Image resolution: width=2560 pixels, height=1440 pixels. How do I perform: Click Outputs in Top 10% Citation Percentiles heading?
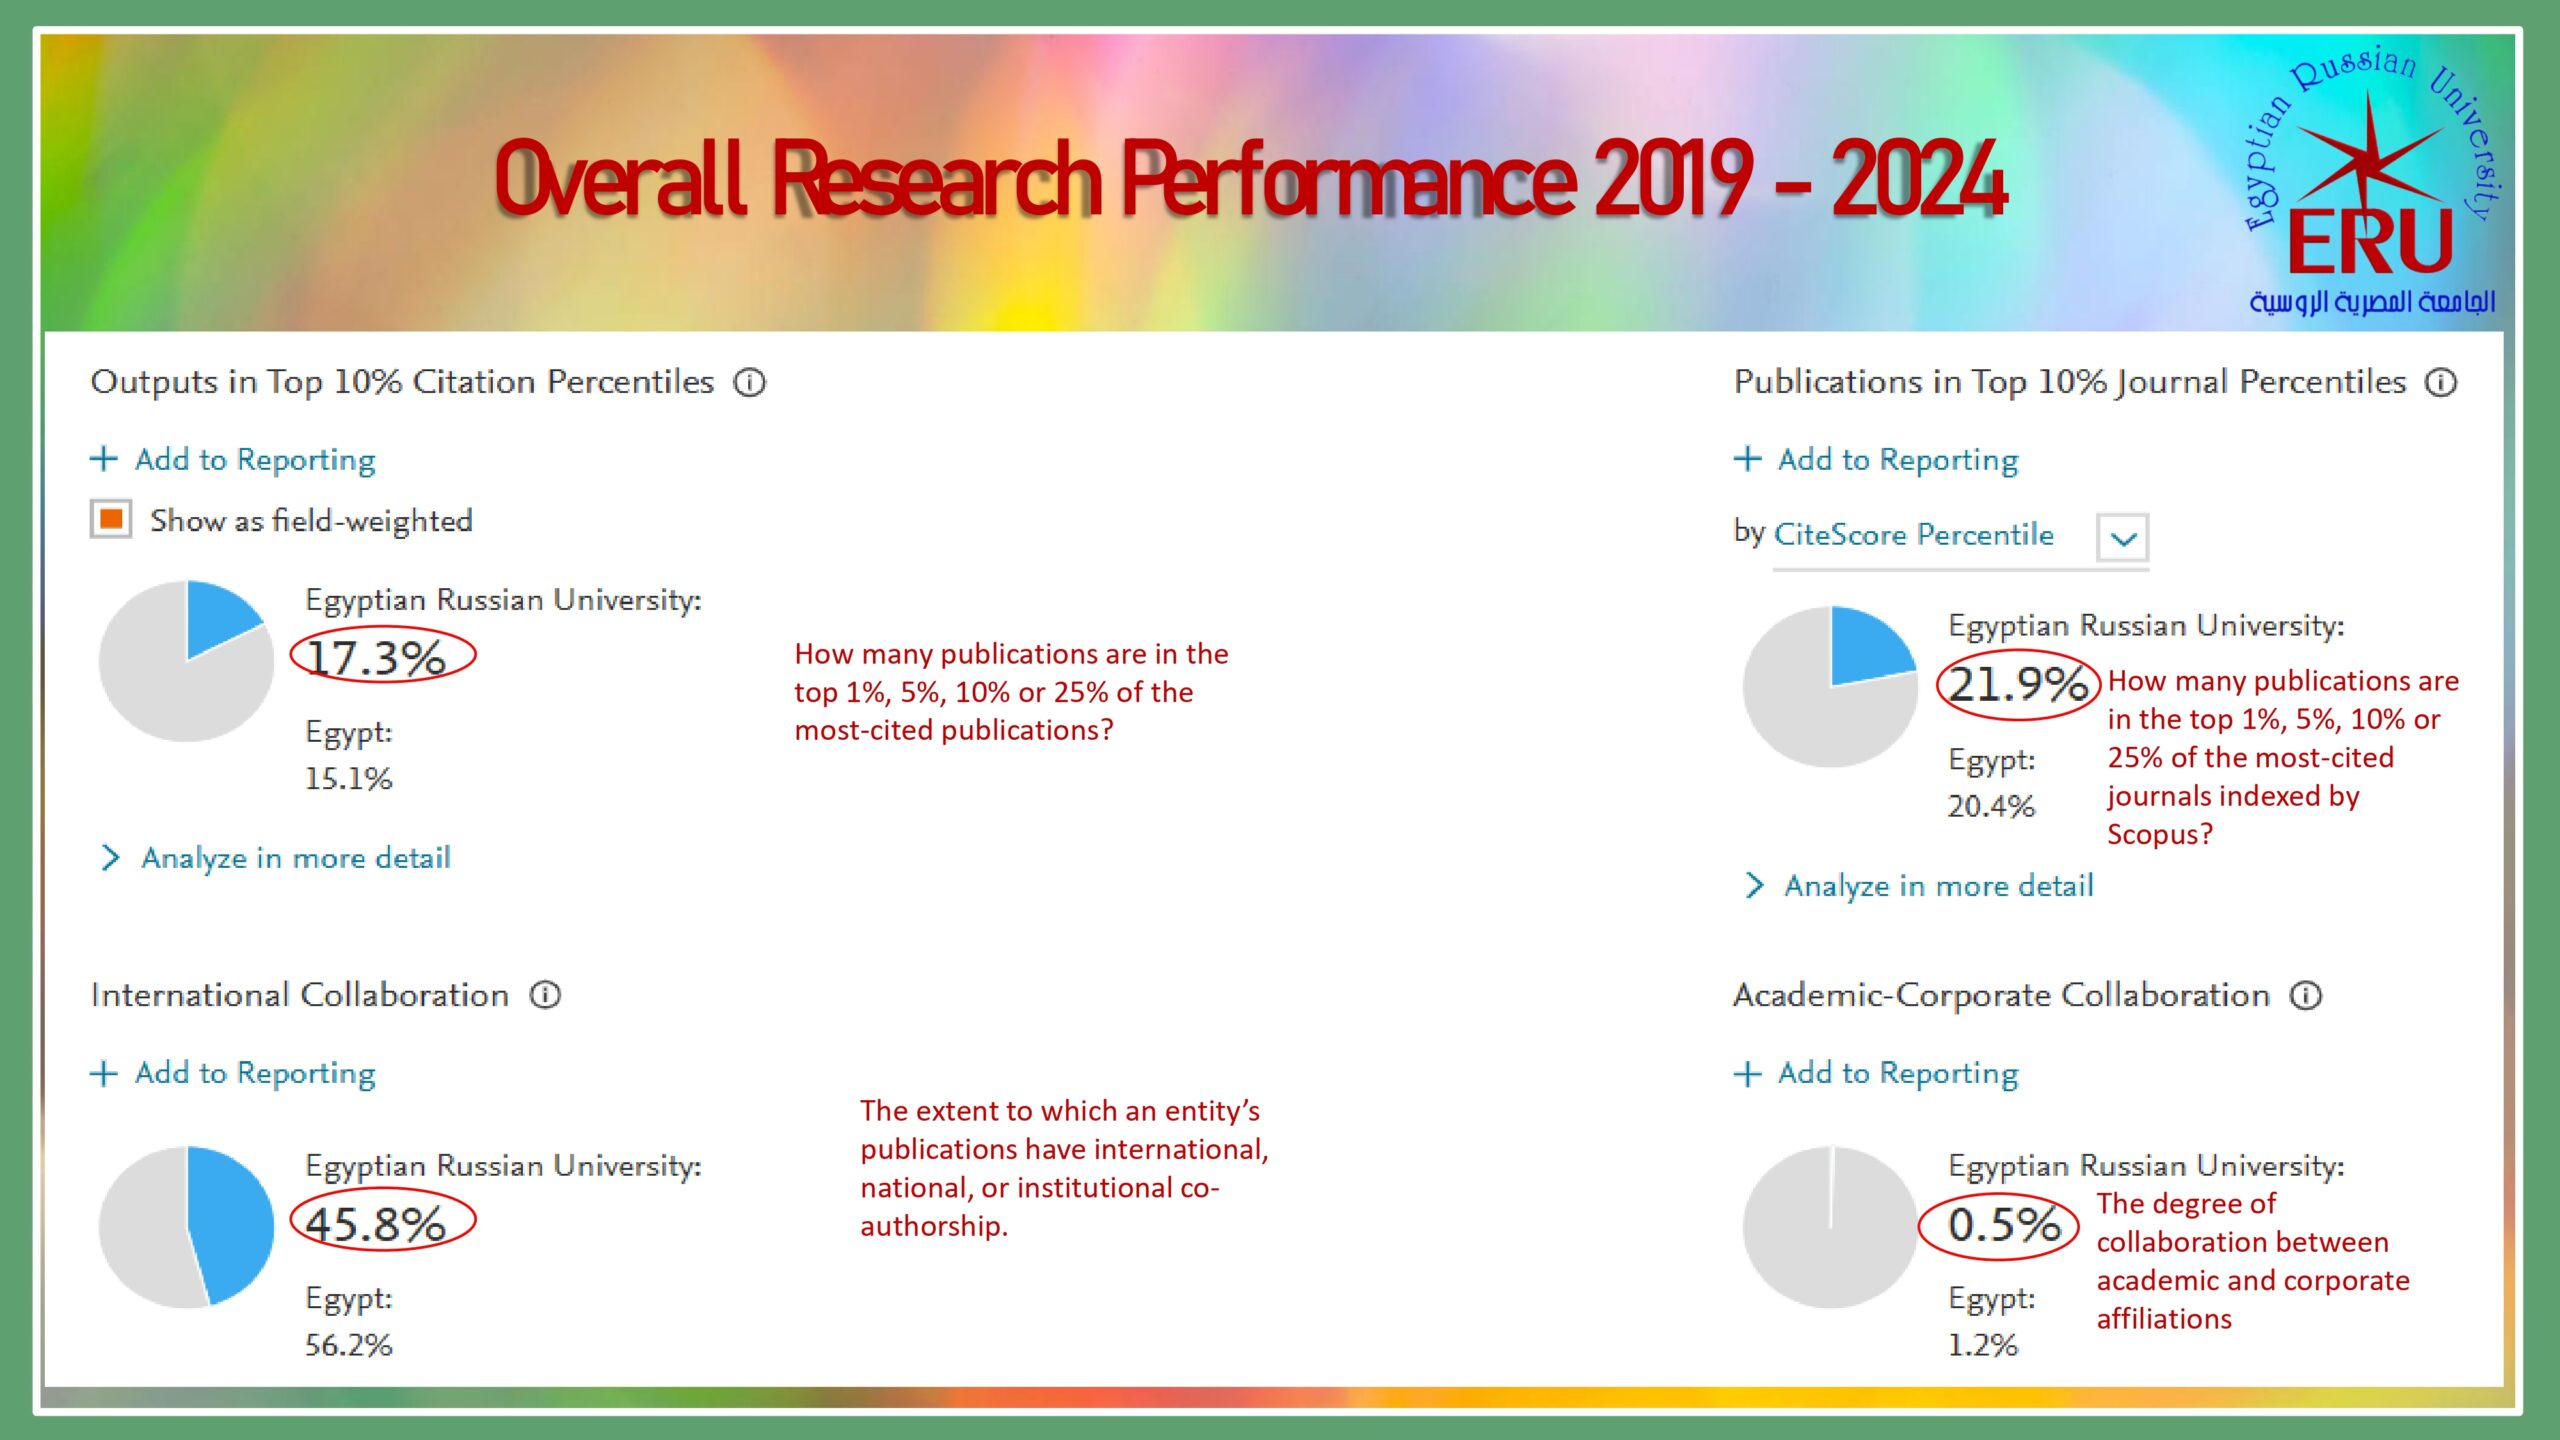tap(402, 382)
